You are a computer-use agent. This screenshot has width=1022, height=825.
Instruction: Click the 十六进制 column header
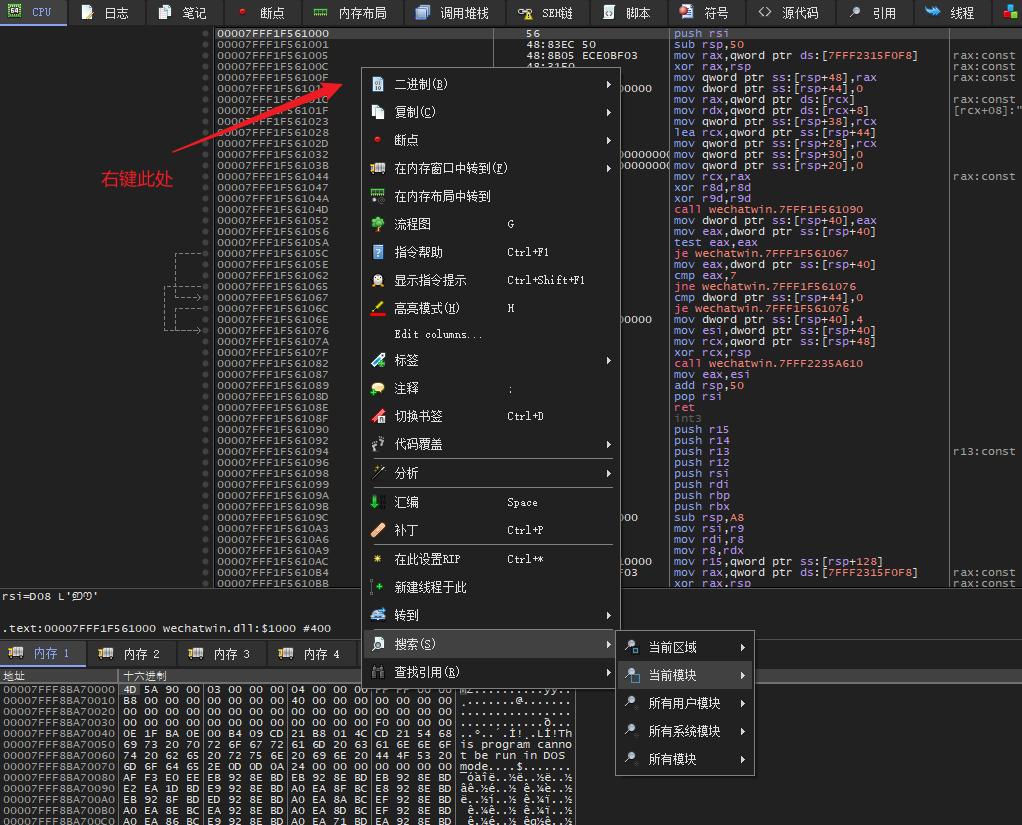[145, 676]
